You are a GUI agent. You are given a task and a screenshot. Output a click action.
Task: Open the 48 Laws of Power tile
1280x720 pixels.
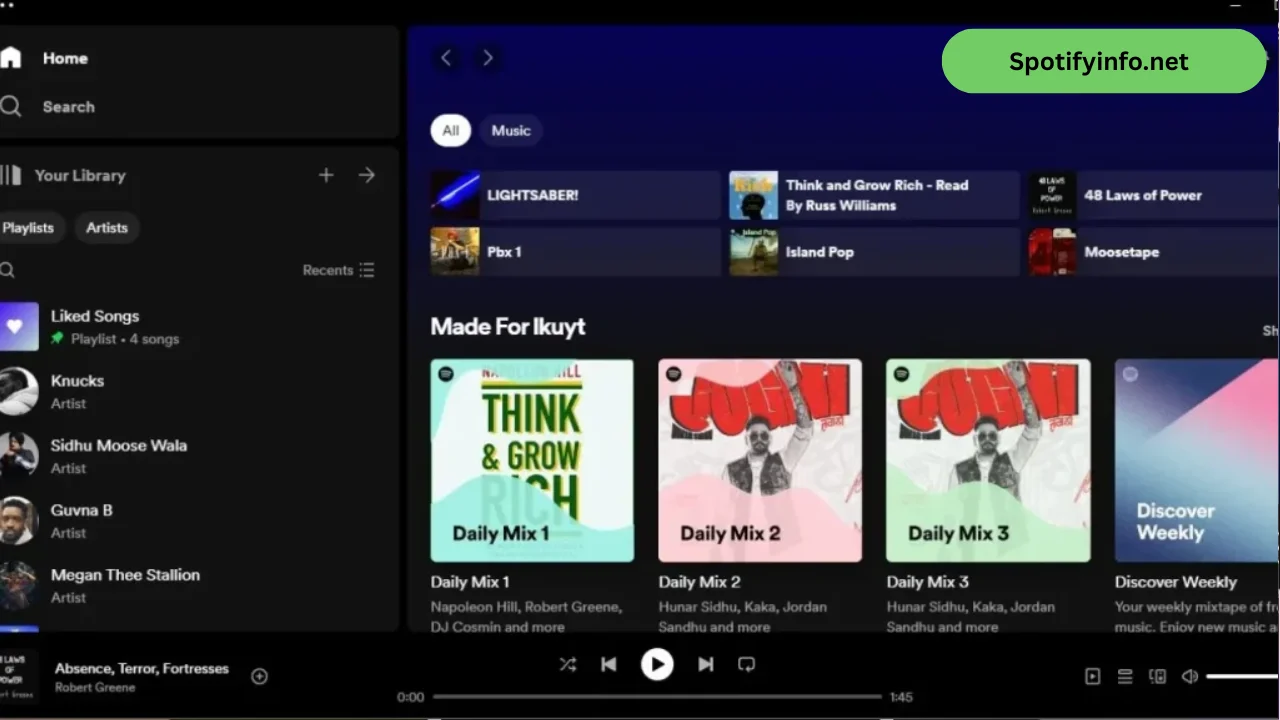1154,195
